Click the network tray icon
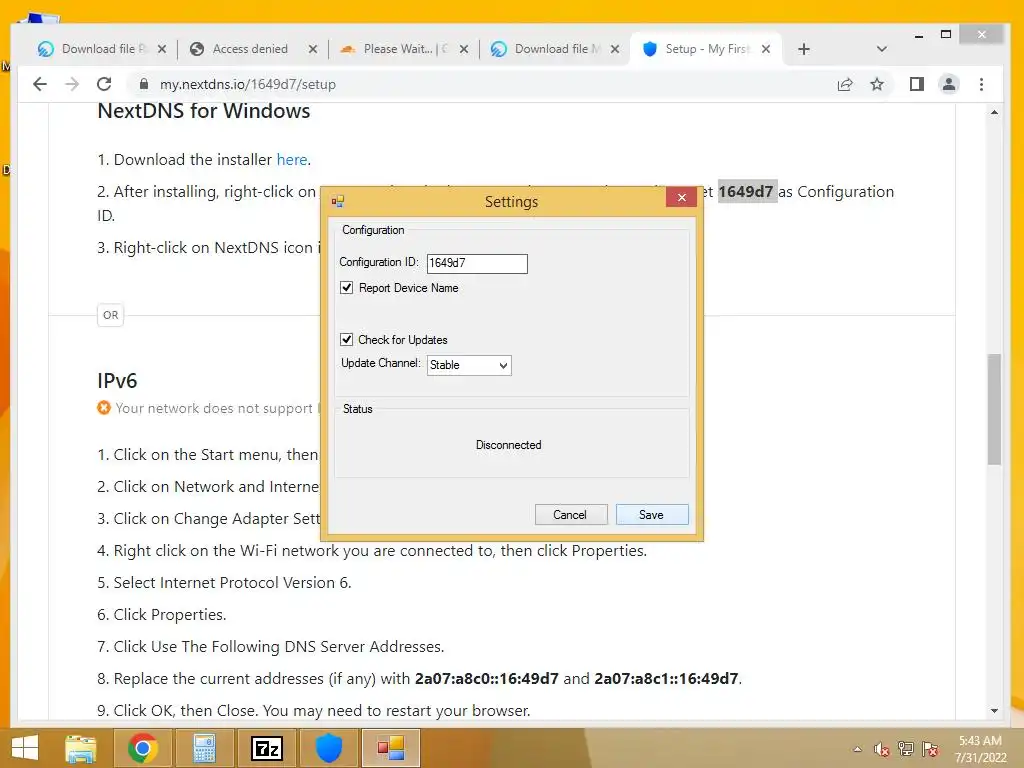Screen dimensions: 1024x768 tap(906, 749)
